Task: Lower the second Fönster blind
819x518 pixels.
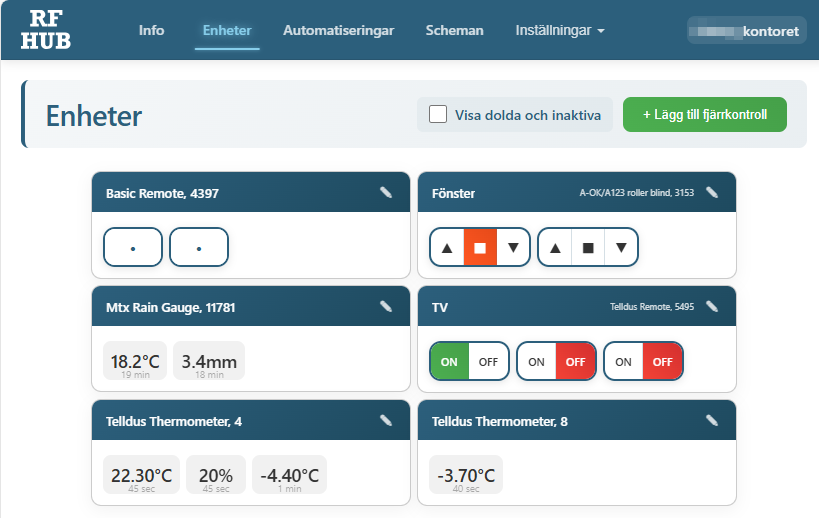Action: click(621, 248)
